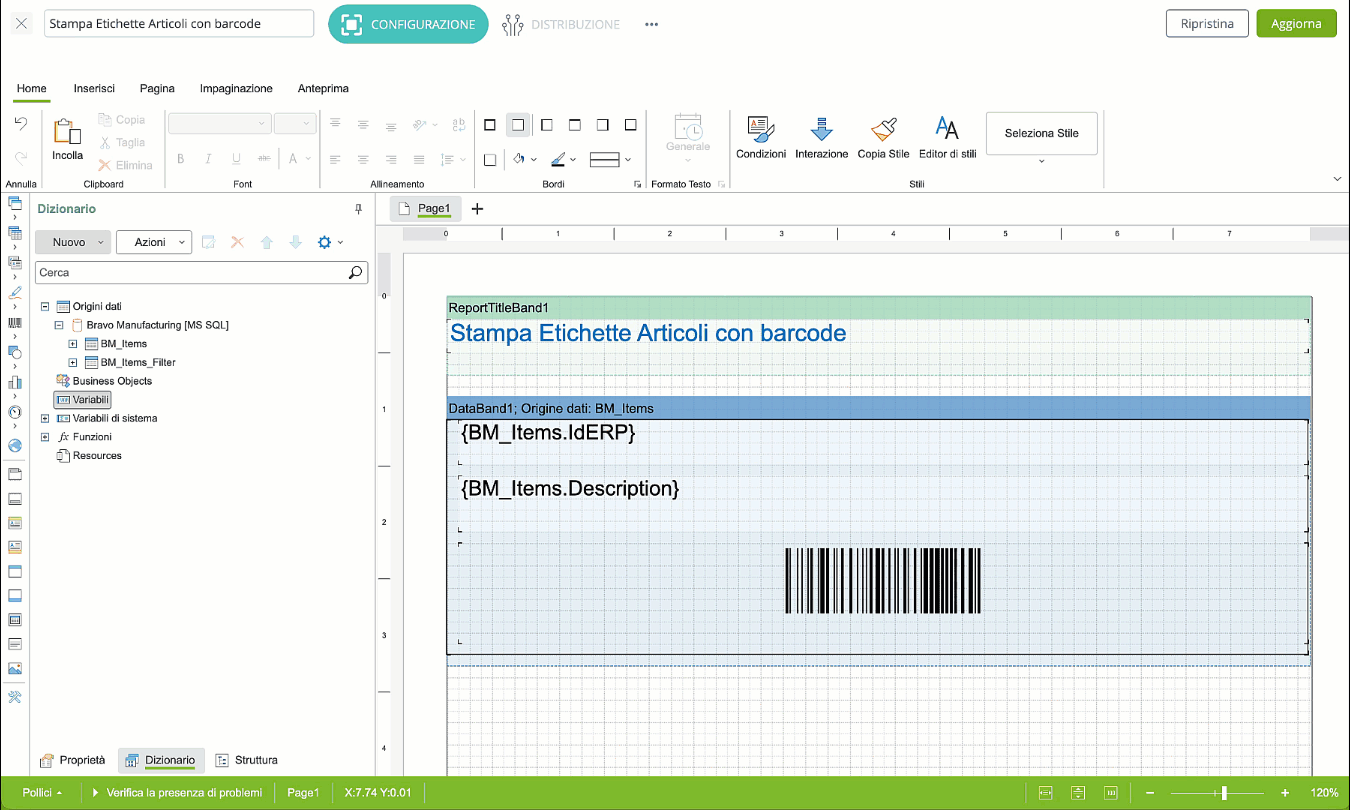Click the globe map icon in sidebar

pyautogui.click(x=14, y=446)
